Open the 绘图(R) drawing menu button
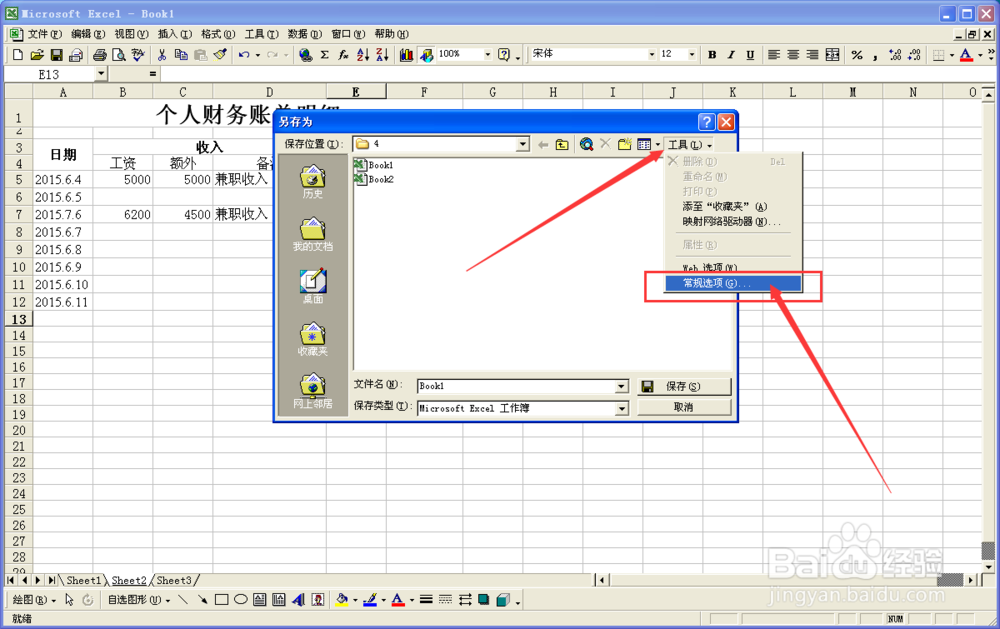 [34, 600]
